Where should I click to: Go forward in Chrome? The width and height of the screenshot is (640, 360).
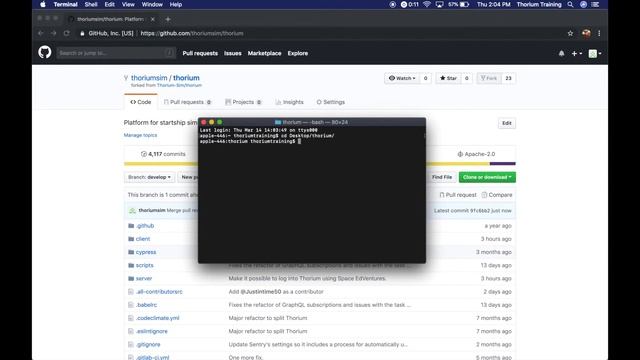(53, 33)
